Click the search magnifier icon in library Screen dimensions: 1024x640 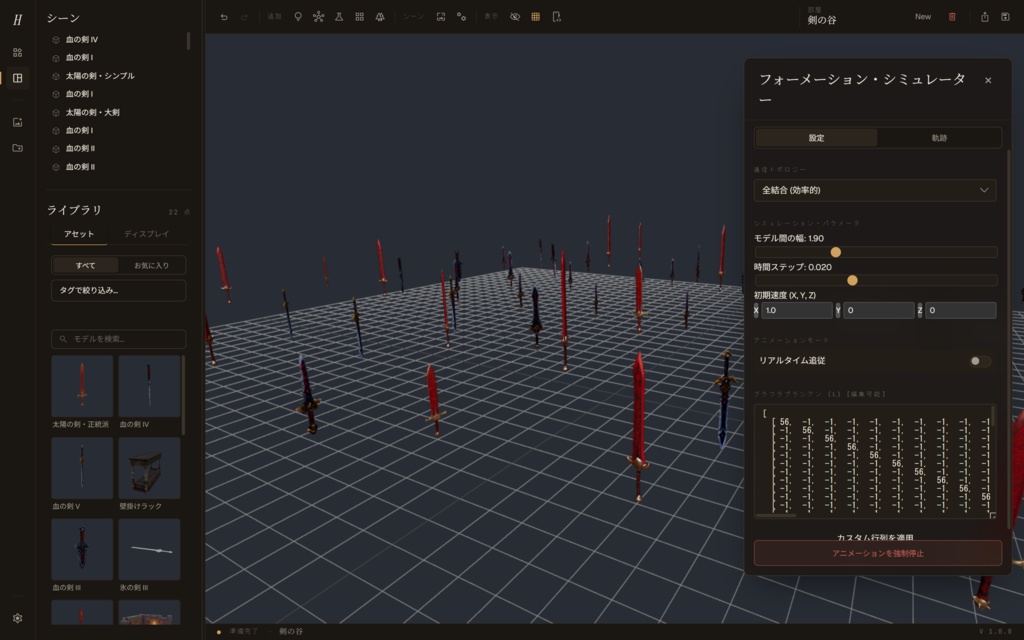pos(63,339)
